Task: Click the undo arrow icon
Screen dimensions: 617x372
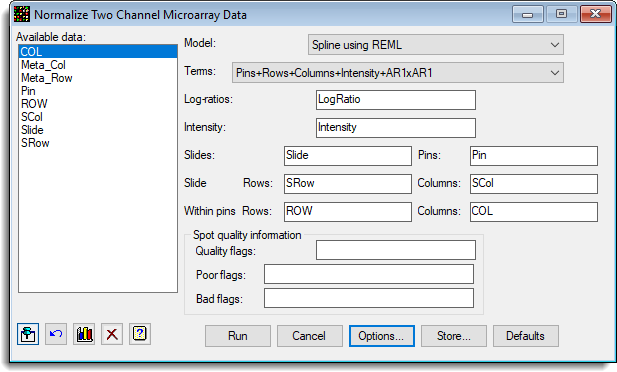Action: 56,334
